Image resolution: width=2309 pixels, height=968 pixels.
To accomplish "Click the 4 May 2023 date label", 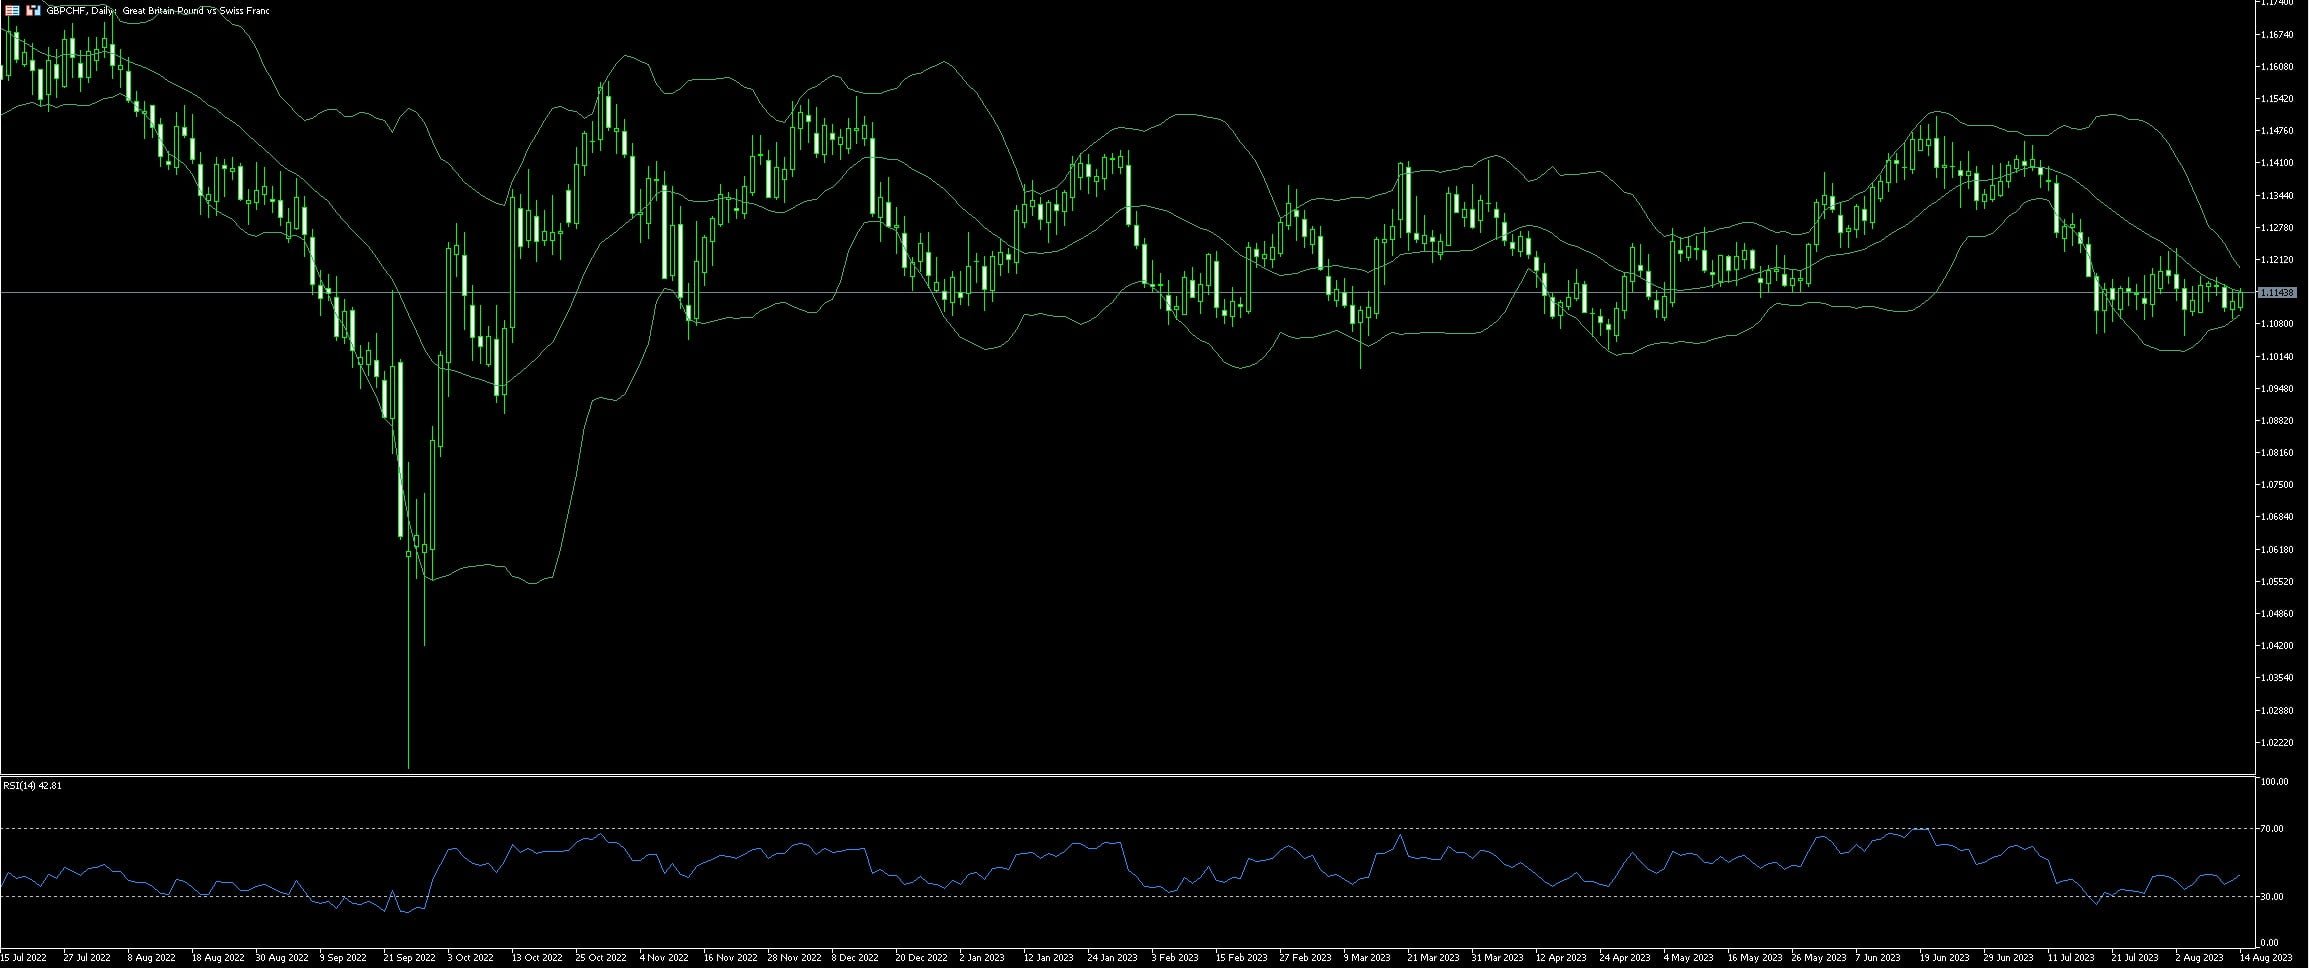I will [x=1687, y=958].
